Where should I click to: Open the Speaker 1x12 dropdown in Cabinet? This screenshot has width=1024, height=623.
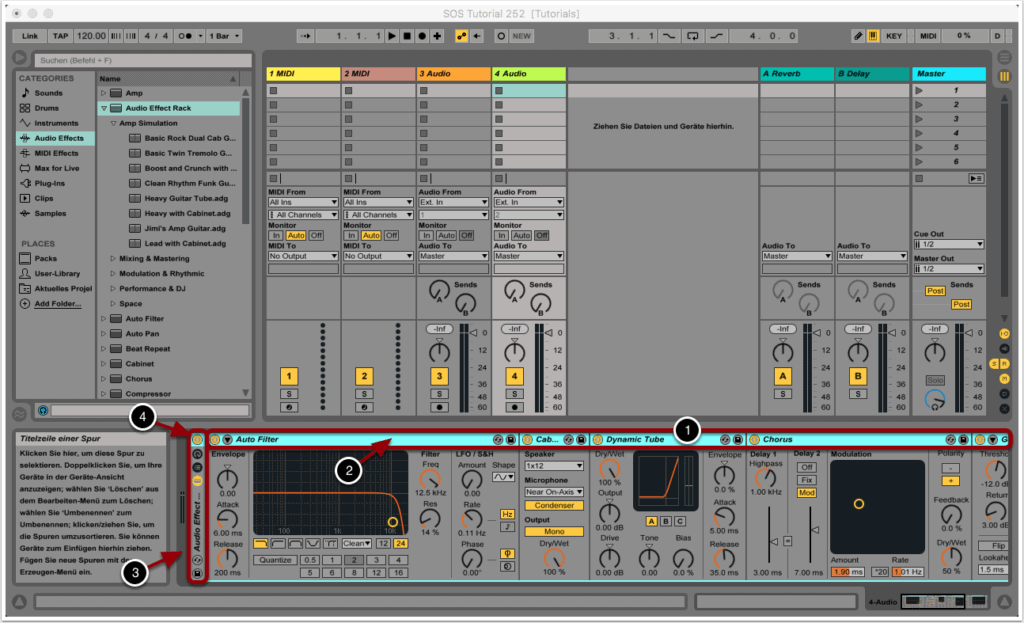554,466
